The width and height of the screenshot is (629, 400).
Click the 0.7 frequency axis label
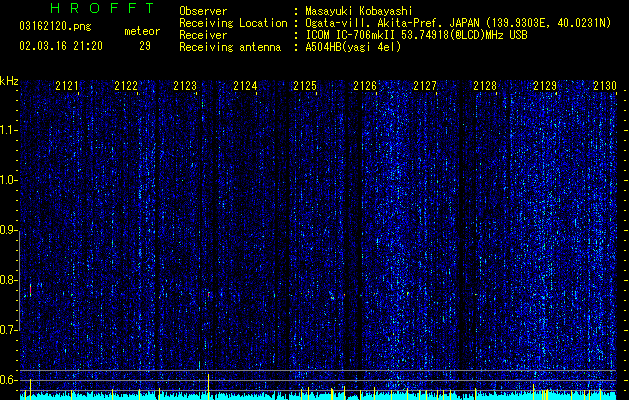(x=8, y=330)
